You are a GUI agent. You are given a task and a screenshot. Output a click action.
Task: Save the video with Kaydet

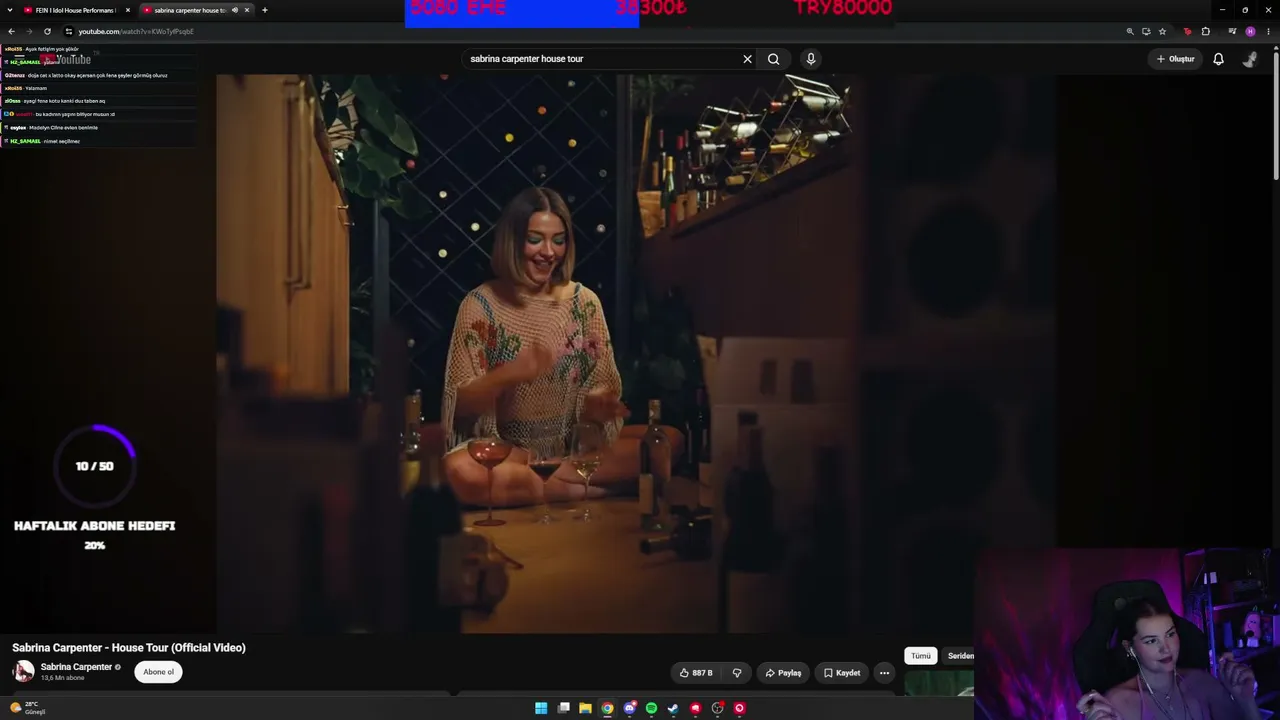pyautogui.click(x=841, y=673)
